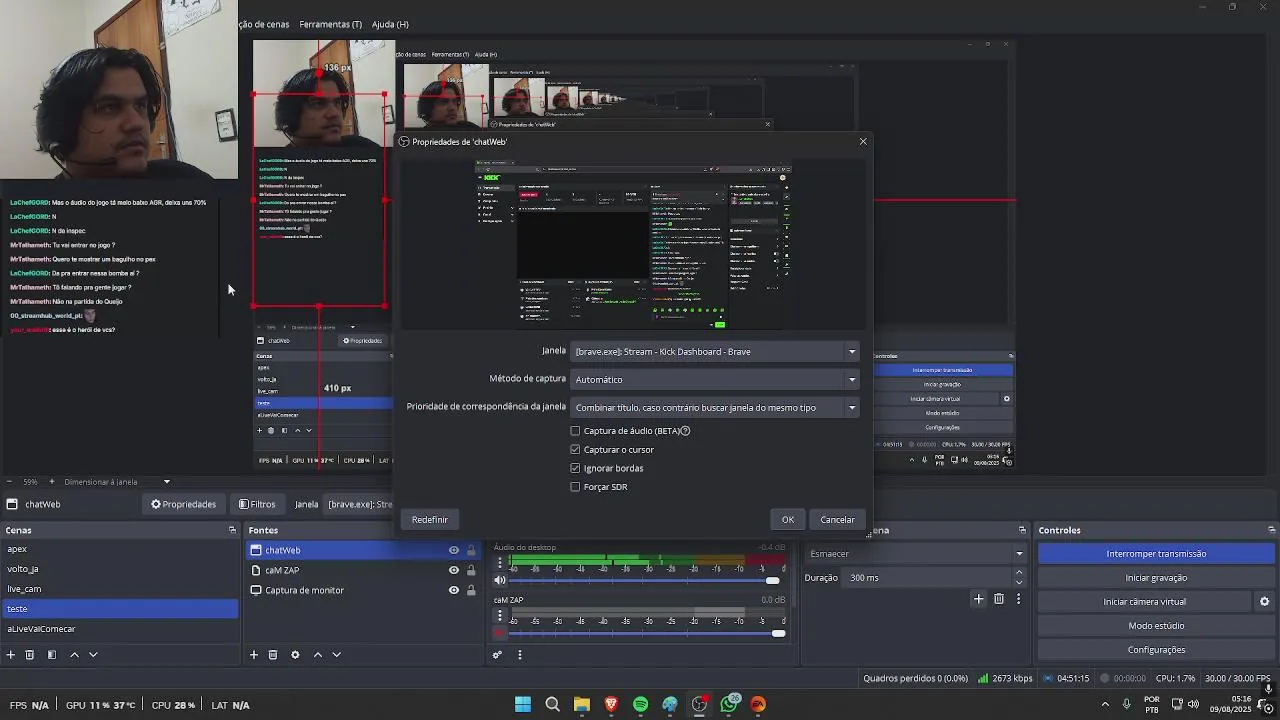Select live_cam scene

pos(119,589)
